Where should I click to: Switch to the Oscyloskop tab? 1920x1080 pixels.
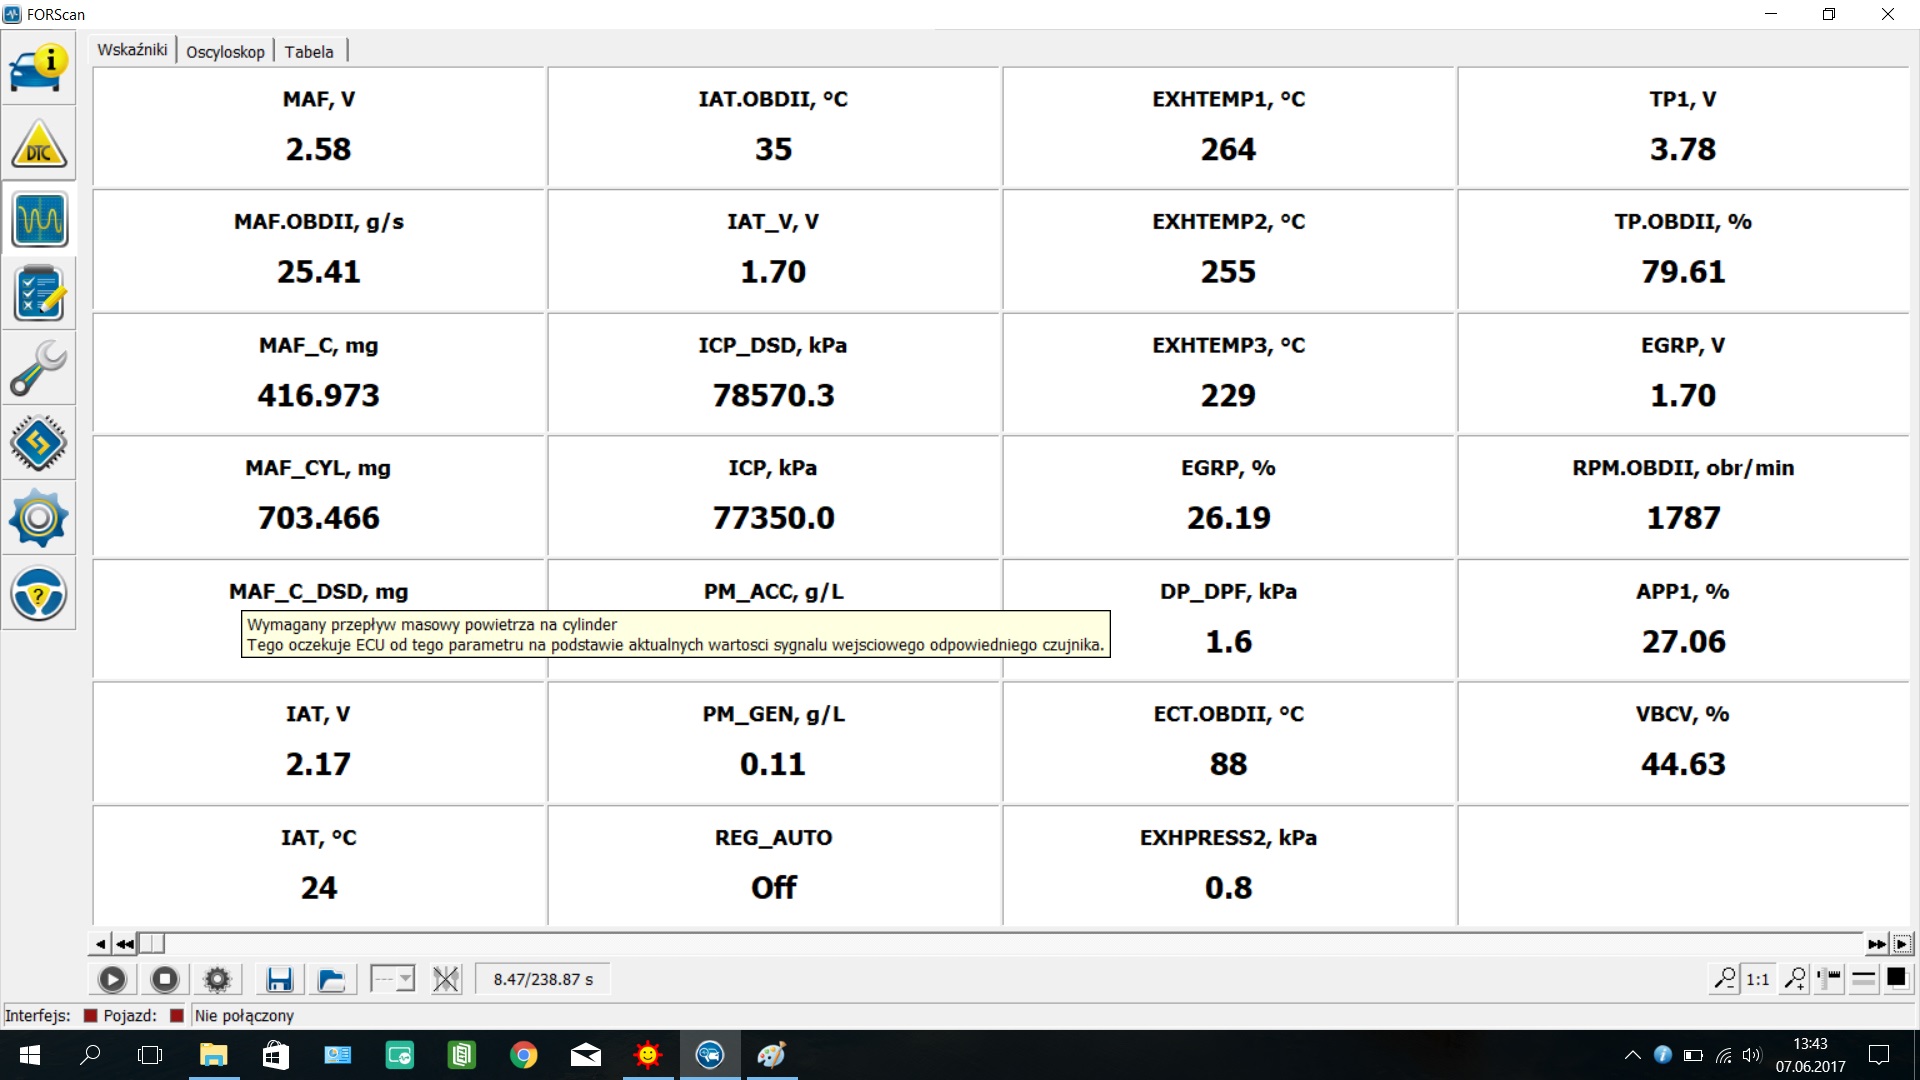225,52
